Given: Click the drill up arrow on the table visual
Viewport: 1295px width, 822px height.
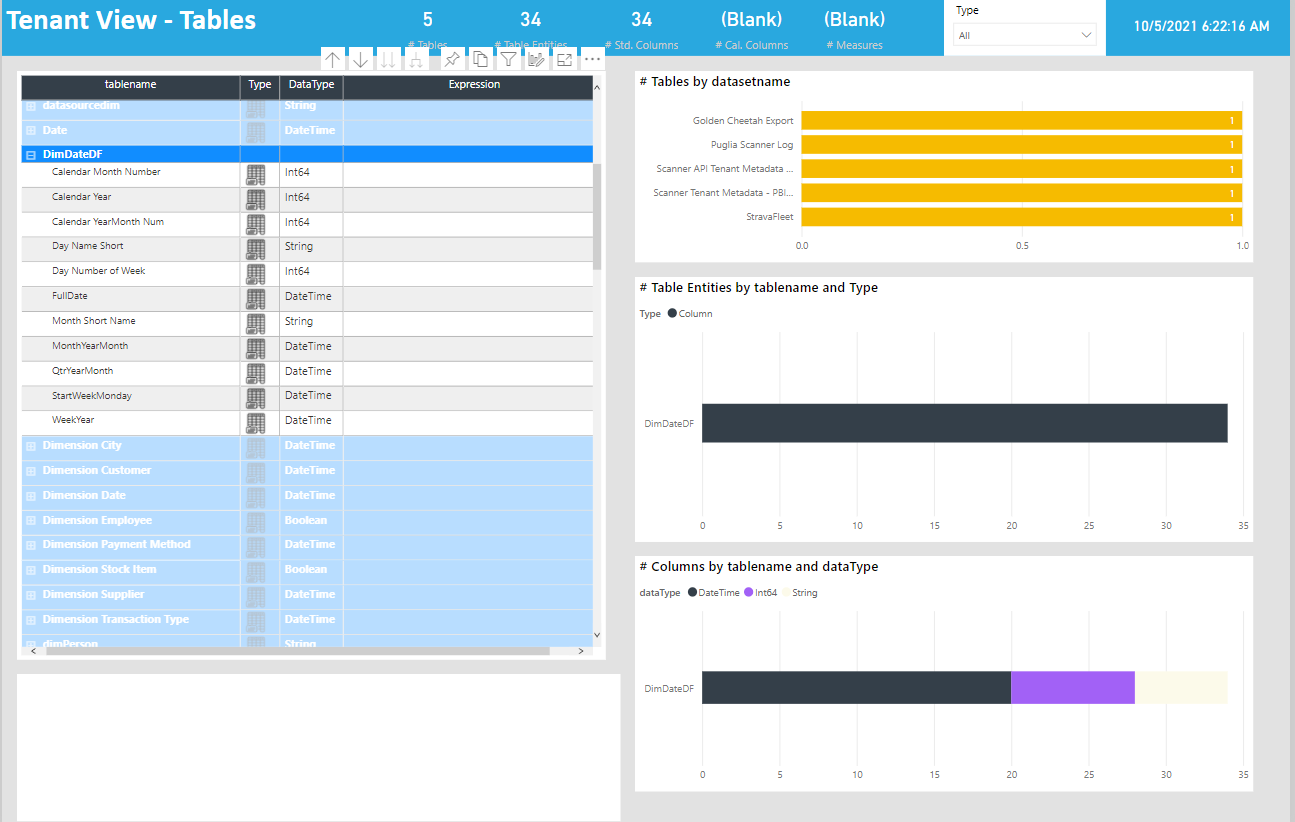Looking at the screenshot, I should click(333, 58).
